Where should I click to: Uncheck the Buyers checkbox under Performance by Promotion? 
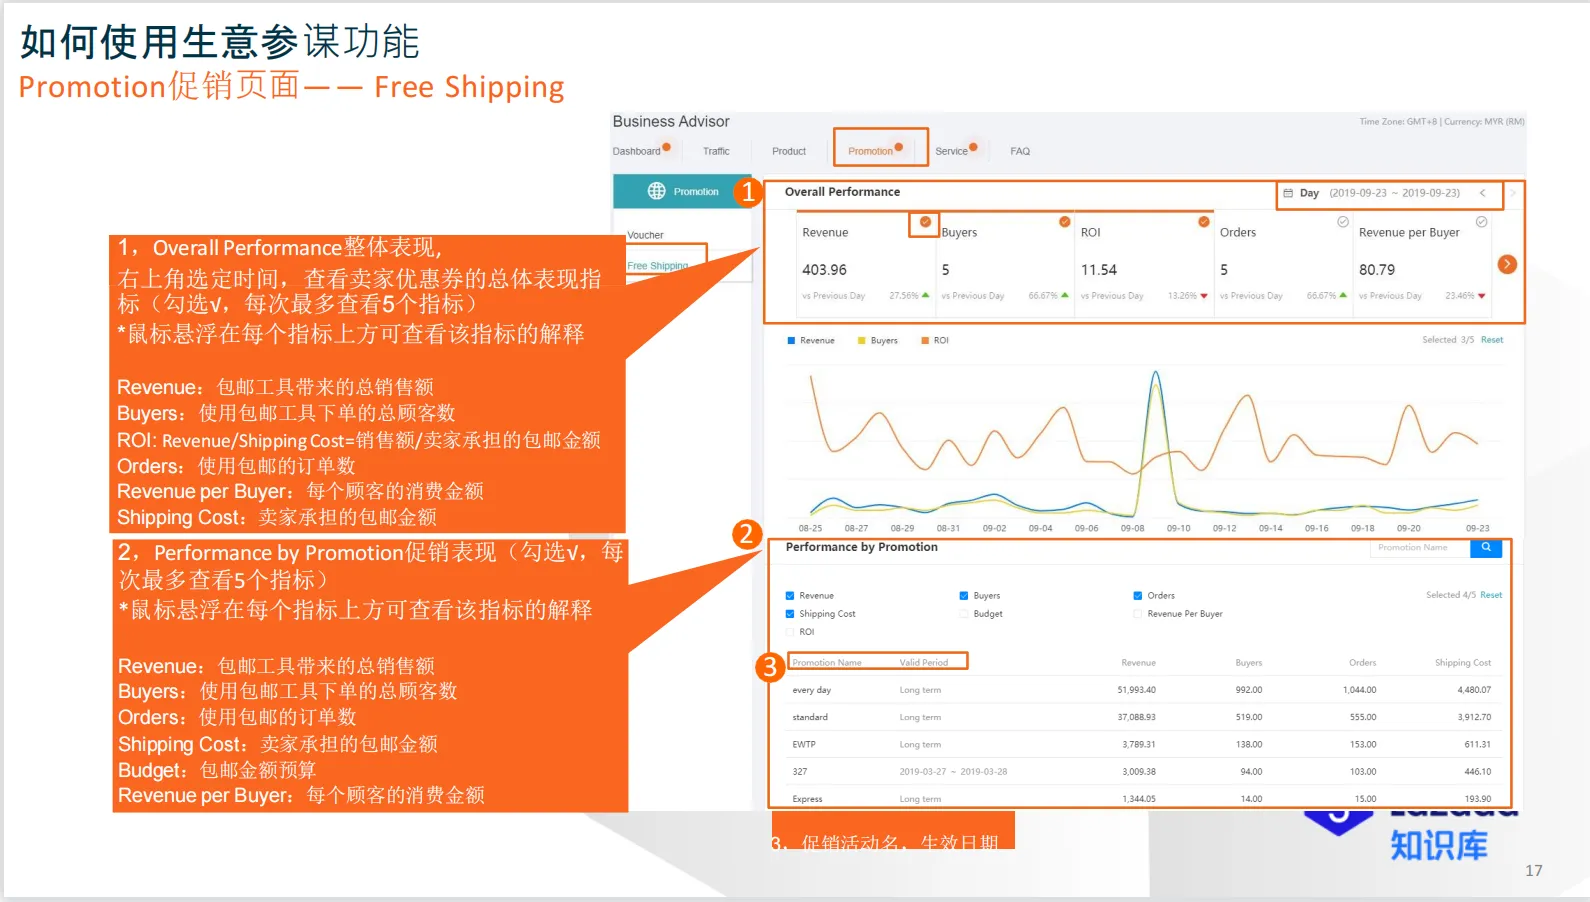(964, 596)
